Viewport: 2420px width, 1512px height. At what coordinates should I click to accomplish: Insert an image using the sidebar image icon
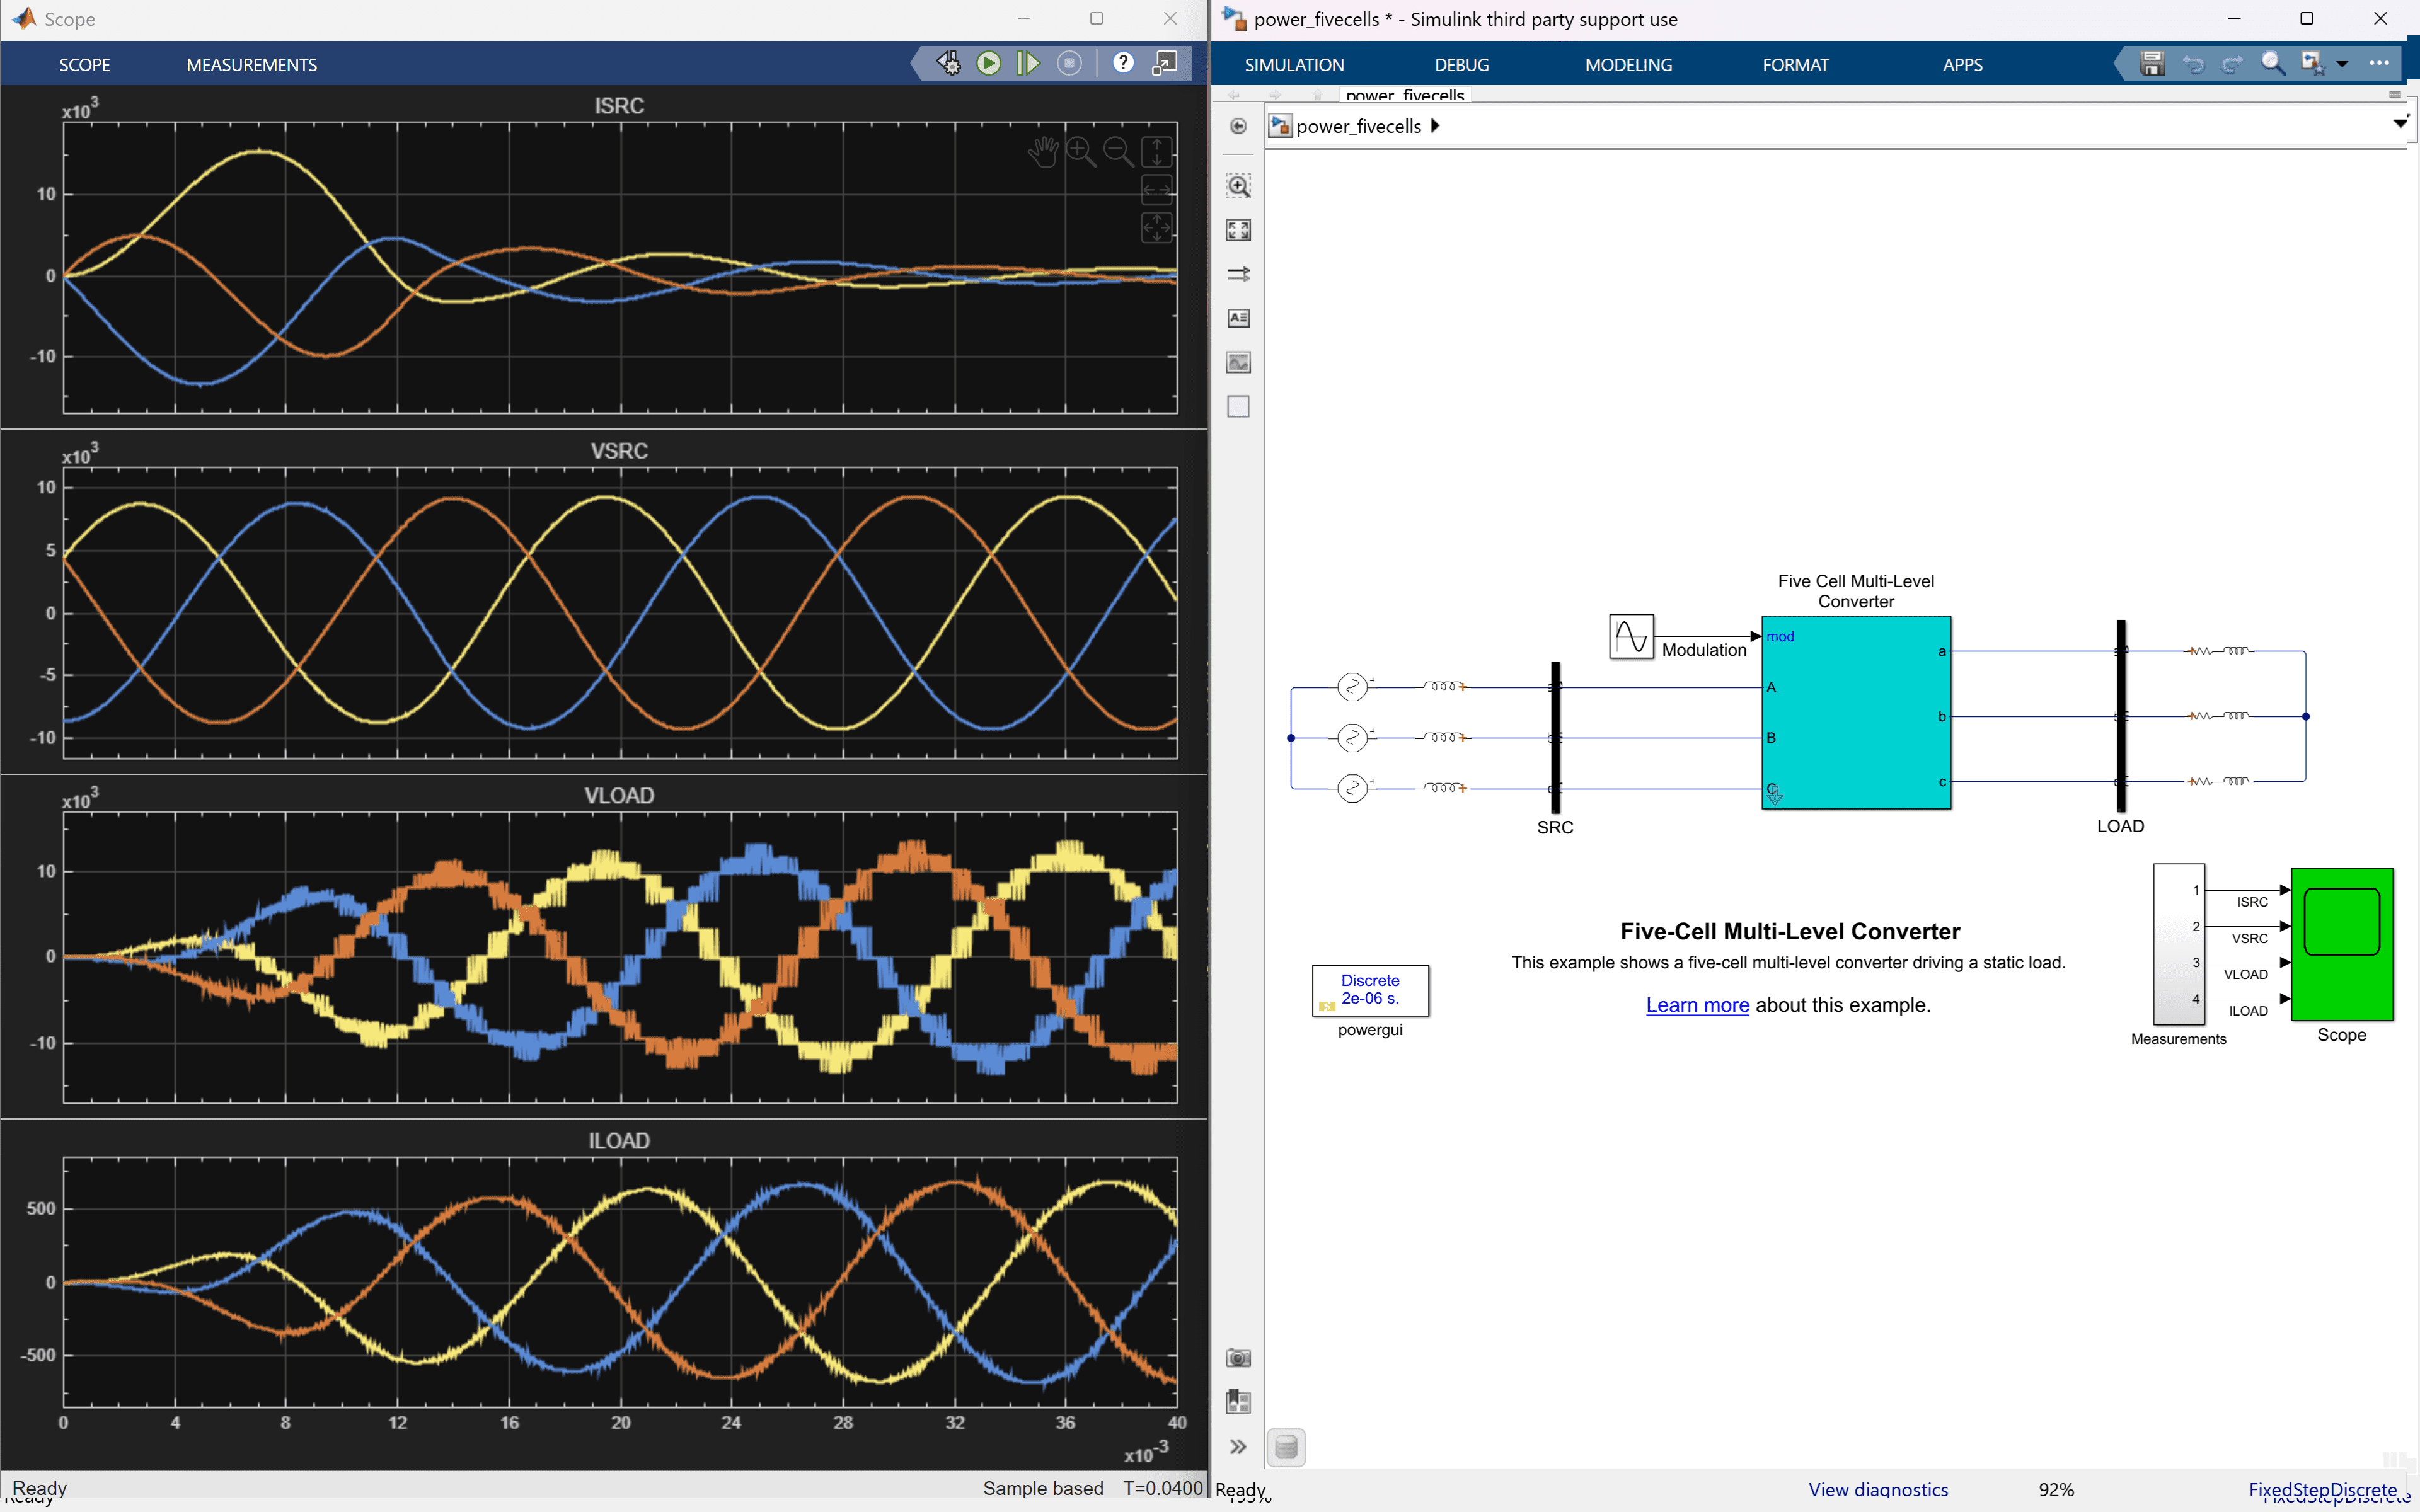tap(1238, 362)
